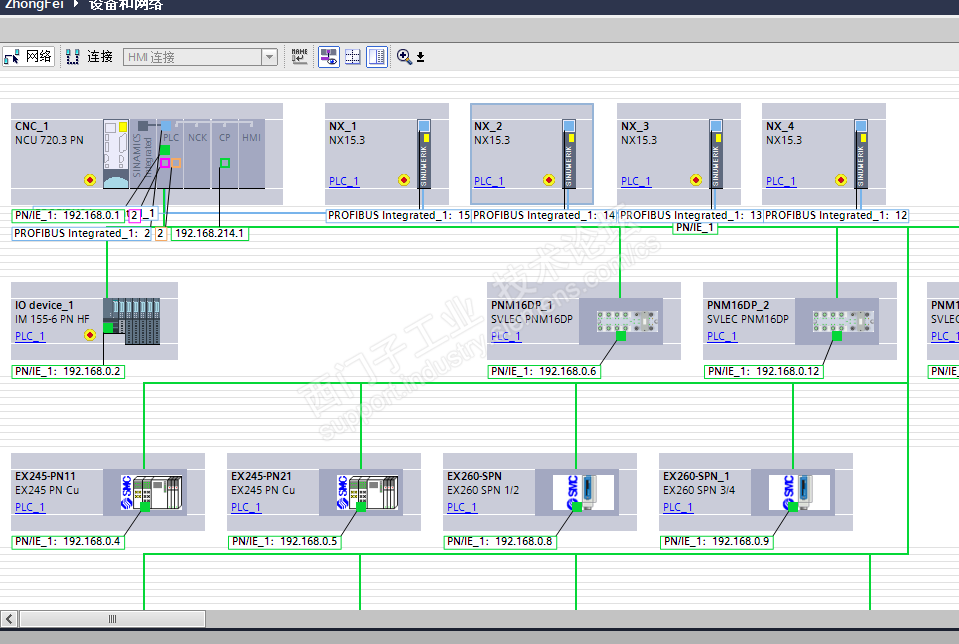The image size is (959, 644).
Task: Select the HMI slot in CNC_1
Action: point(251,154)
